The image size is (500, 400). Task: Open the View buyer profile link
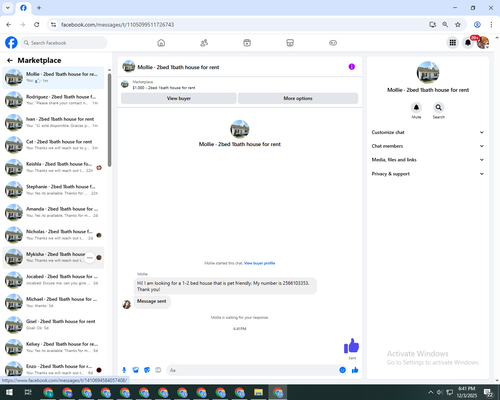pyautogui.click(x=260, y=263)
